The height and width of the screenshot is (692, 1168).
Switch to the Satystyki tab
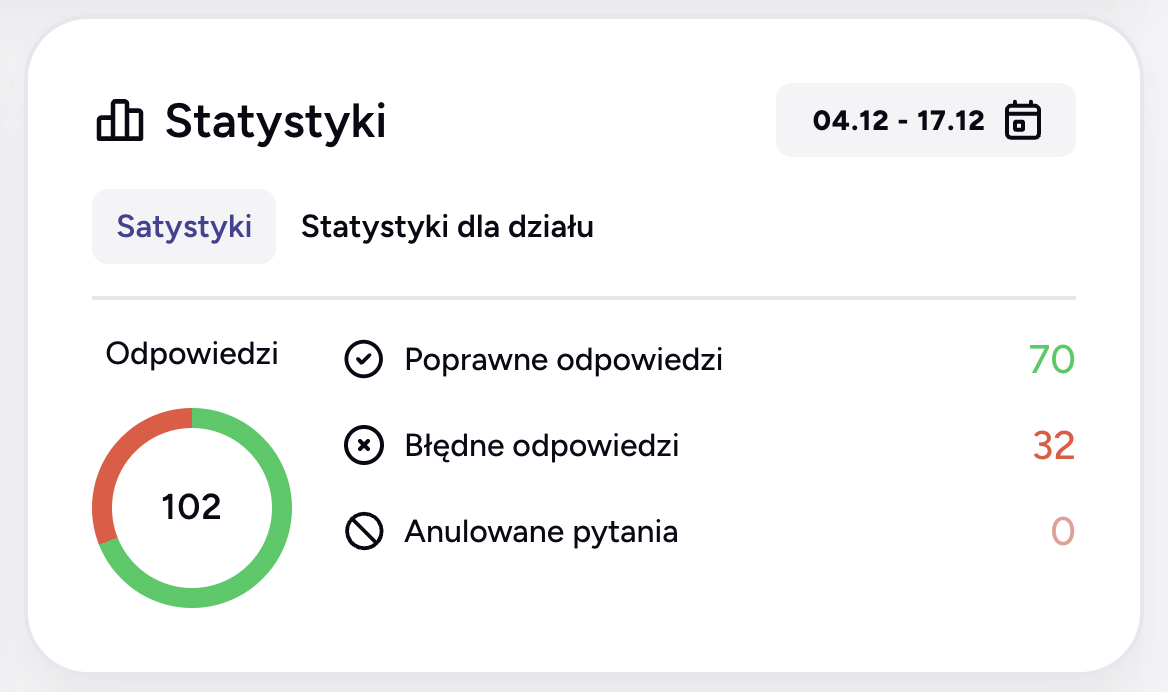(184, 227)
